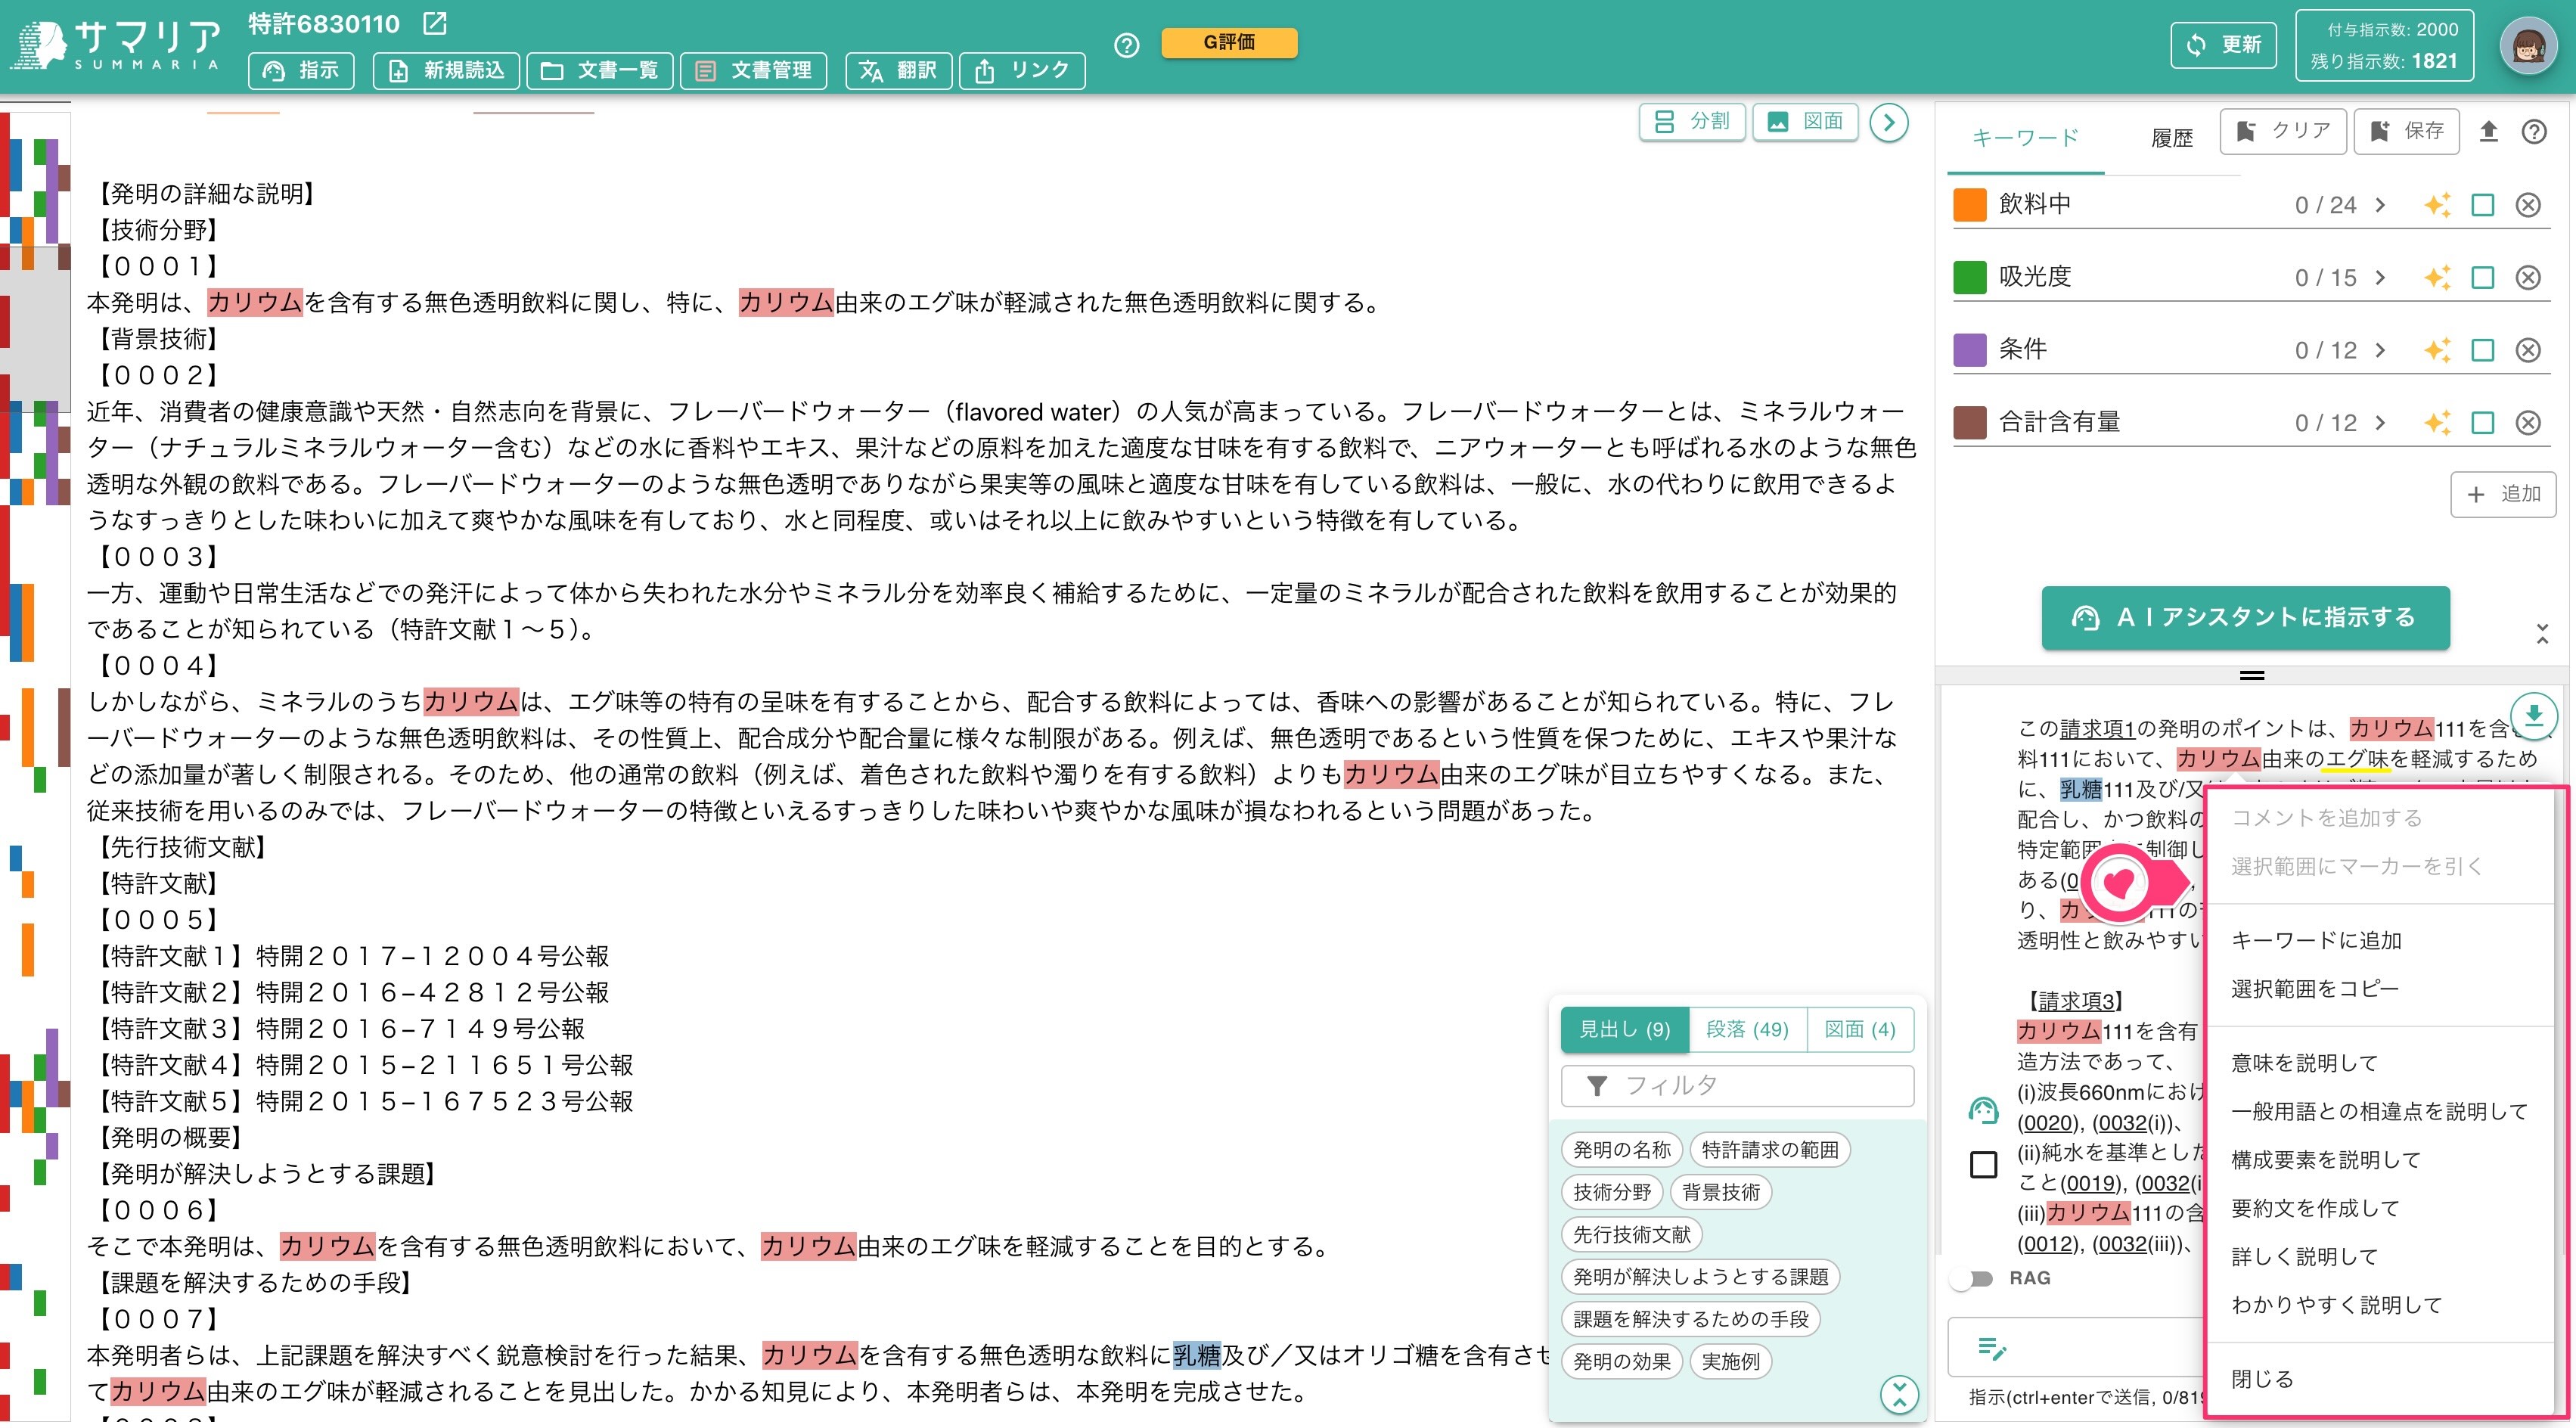The width and height of the screenshot is (2576, 1428).
Task: Click the green 吸光度 color swatch
Action: click(x=1969, y=277)
